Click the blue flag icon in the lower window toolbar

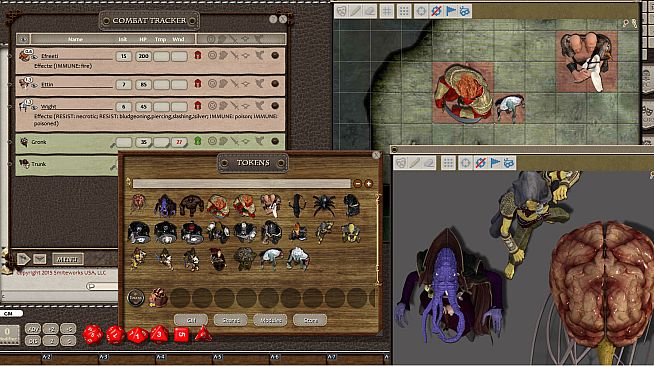495,163
